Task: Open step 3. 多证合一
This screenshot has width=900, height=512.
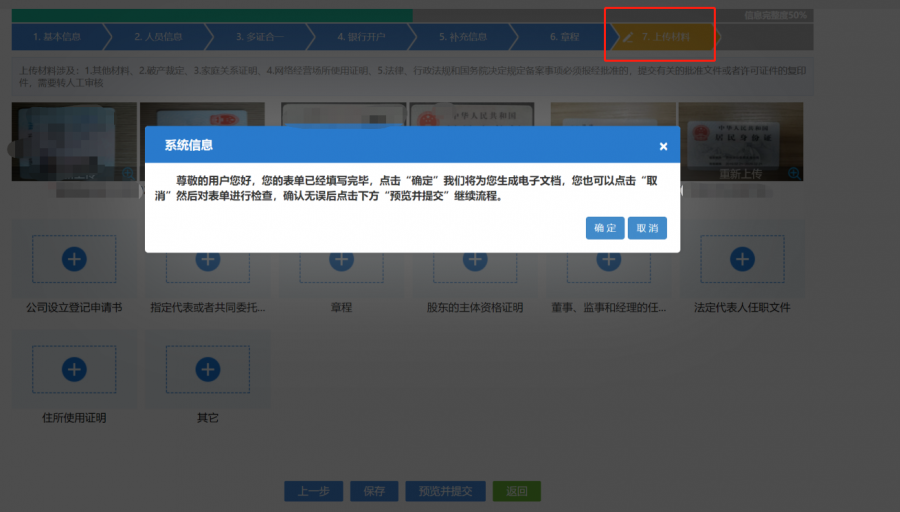Action: (259, 37)
